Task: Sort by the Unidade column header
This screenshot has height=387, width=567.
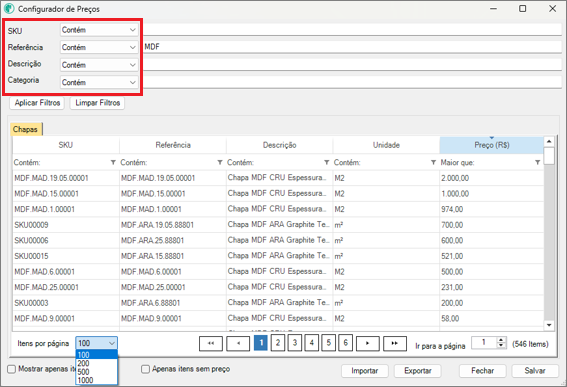Action: point(386,145)
